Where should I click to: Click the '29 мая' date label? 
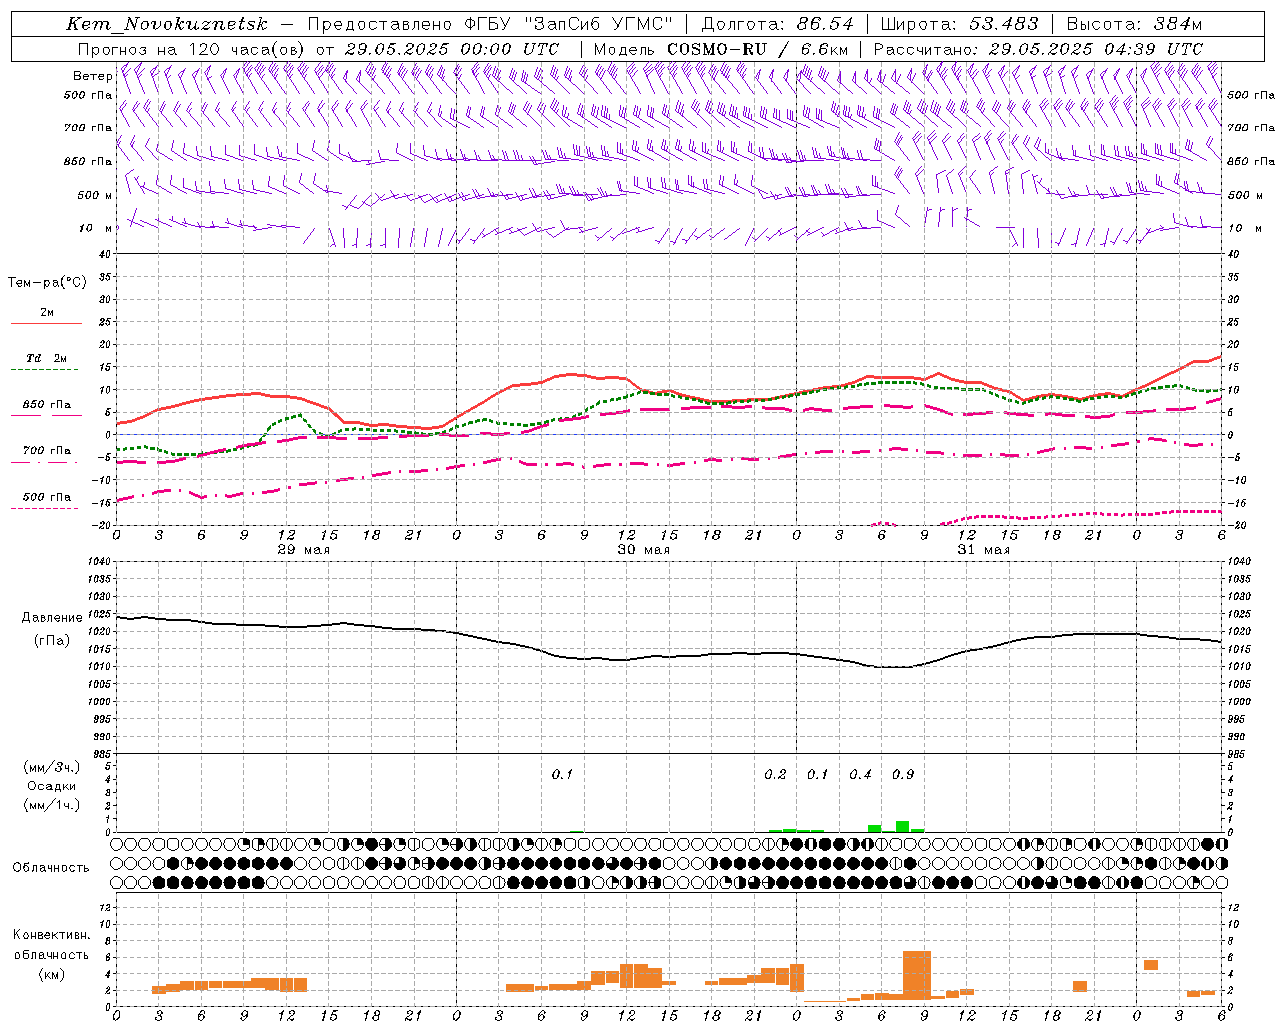coord(304,550)
